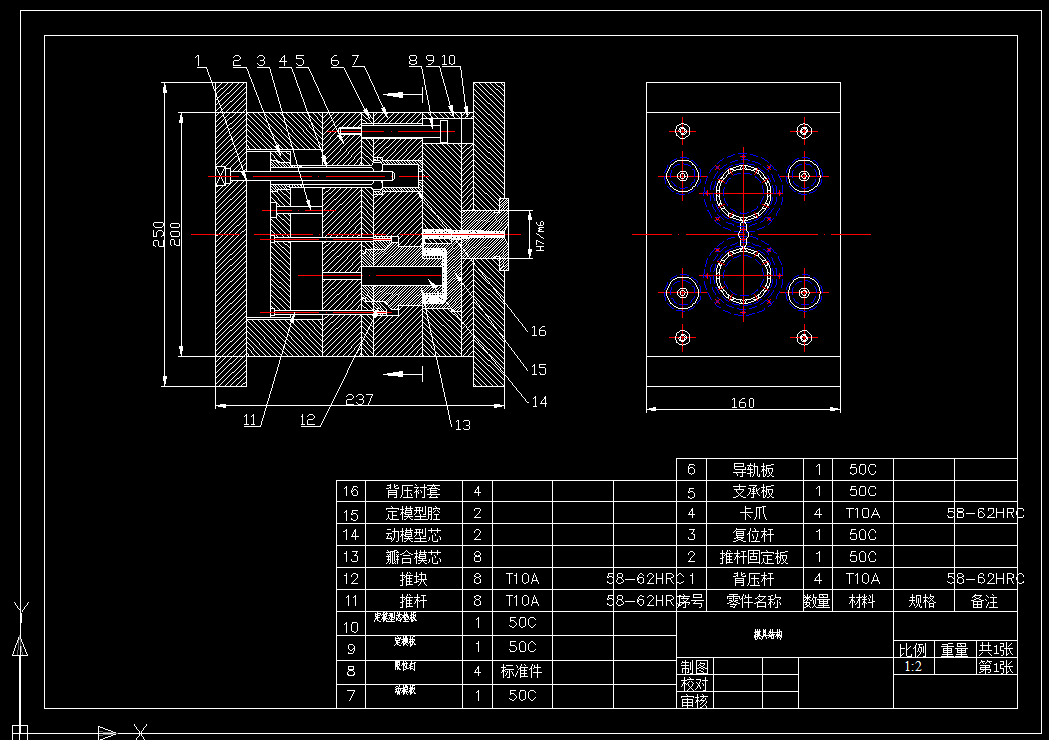Click part callout number 5 in the drawing
Screen dimensions: 1049x740
tap(300, 61)
